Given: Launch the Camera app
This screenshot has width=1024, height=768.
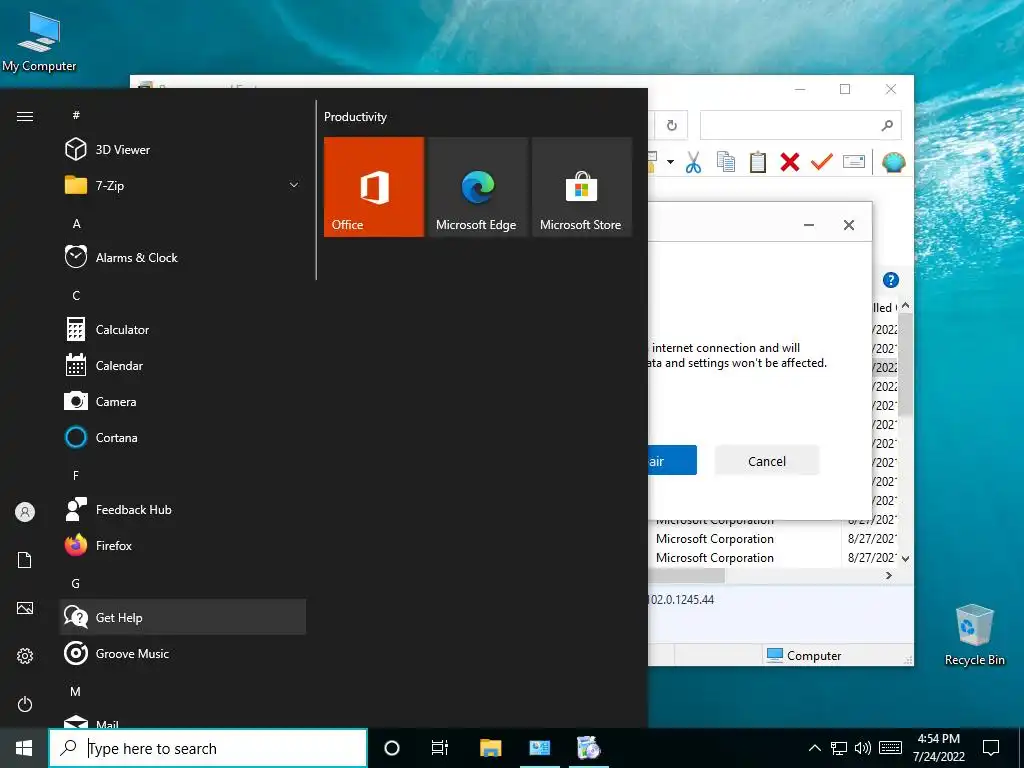Looking at the screenshot, I should click(183, 401).
